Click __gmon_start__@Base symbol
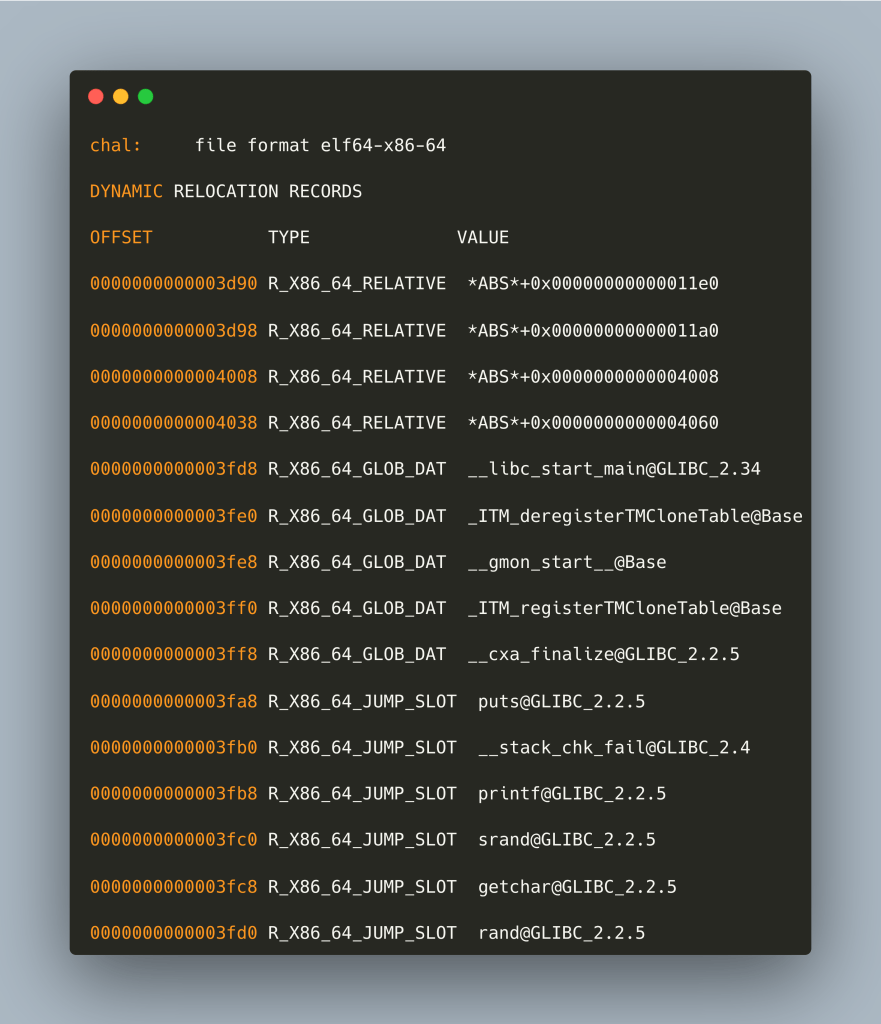This screenshot has width=881, height=1024. click(x=567, y=563)
